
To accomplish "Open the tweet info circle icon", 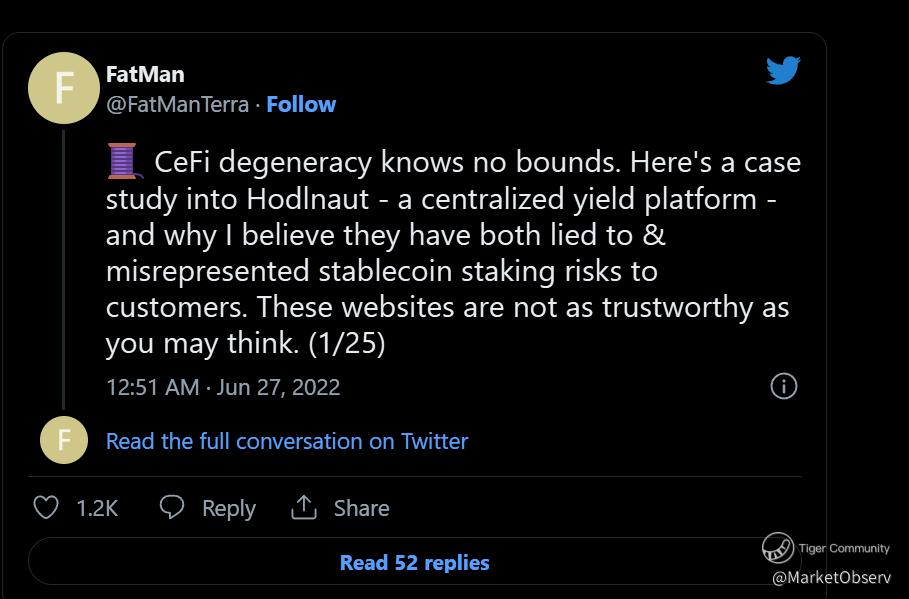I will point(784,387).
